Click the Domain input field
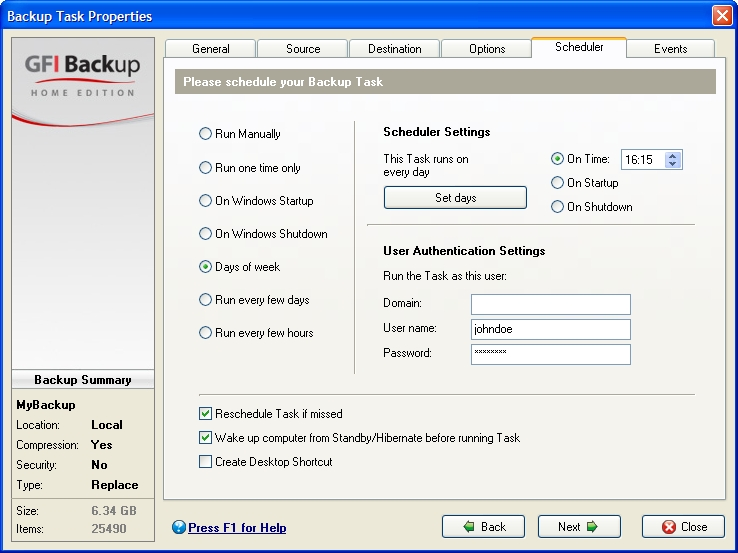738x553 pixels. tap(551, 305)
